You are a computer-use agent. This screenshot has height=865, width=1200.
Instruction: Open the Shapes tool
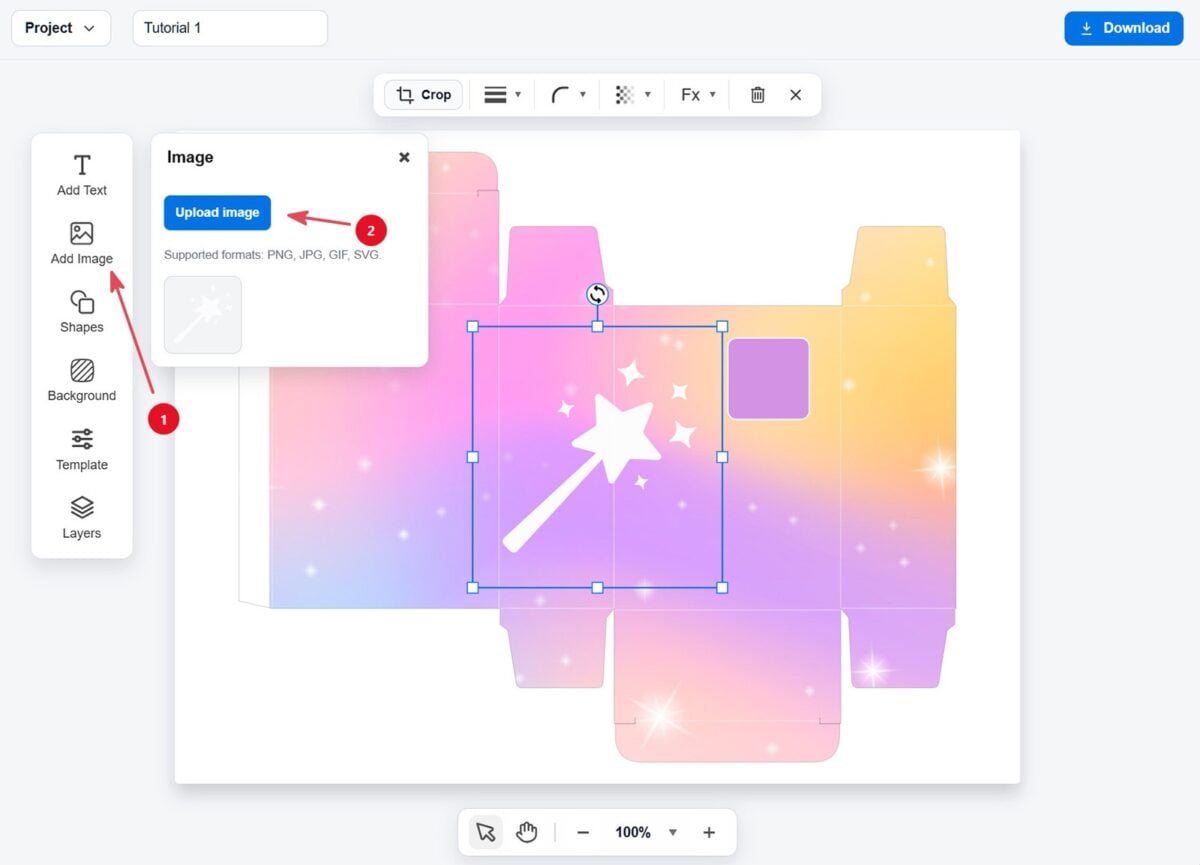tap(82, 312)
